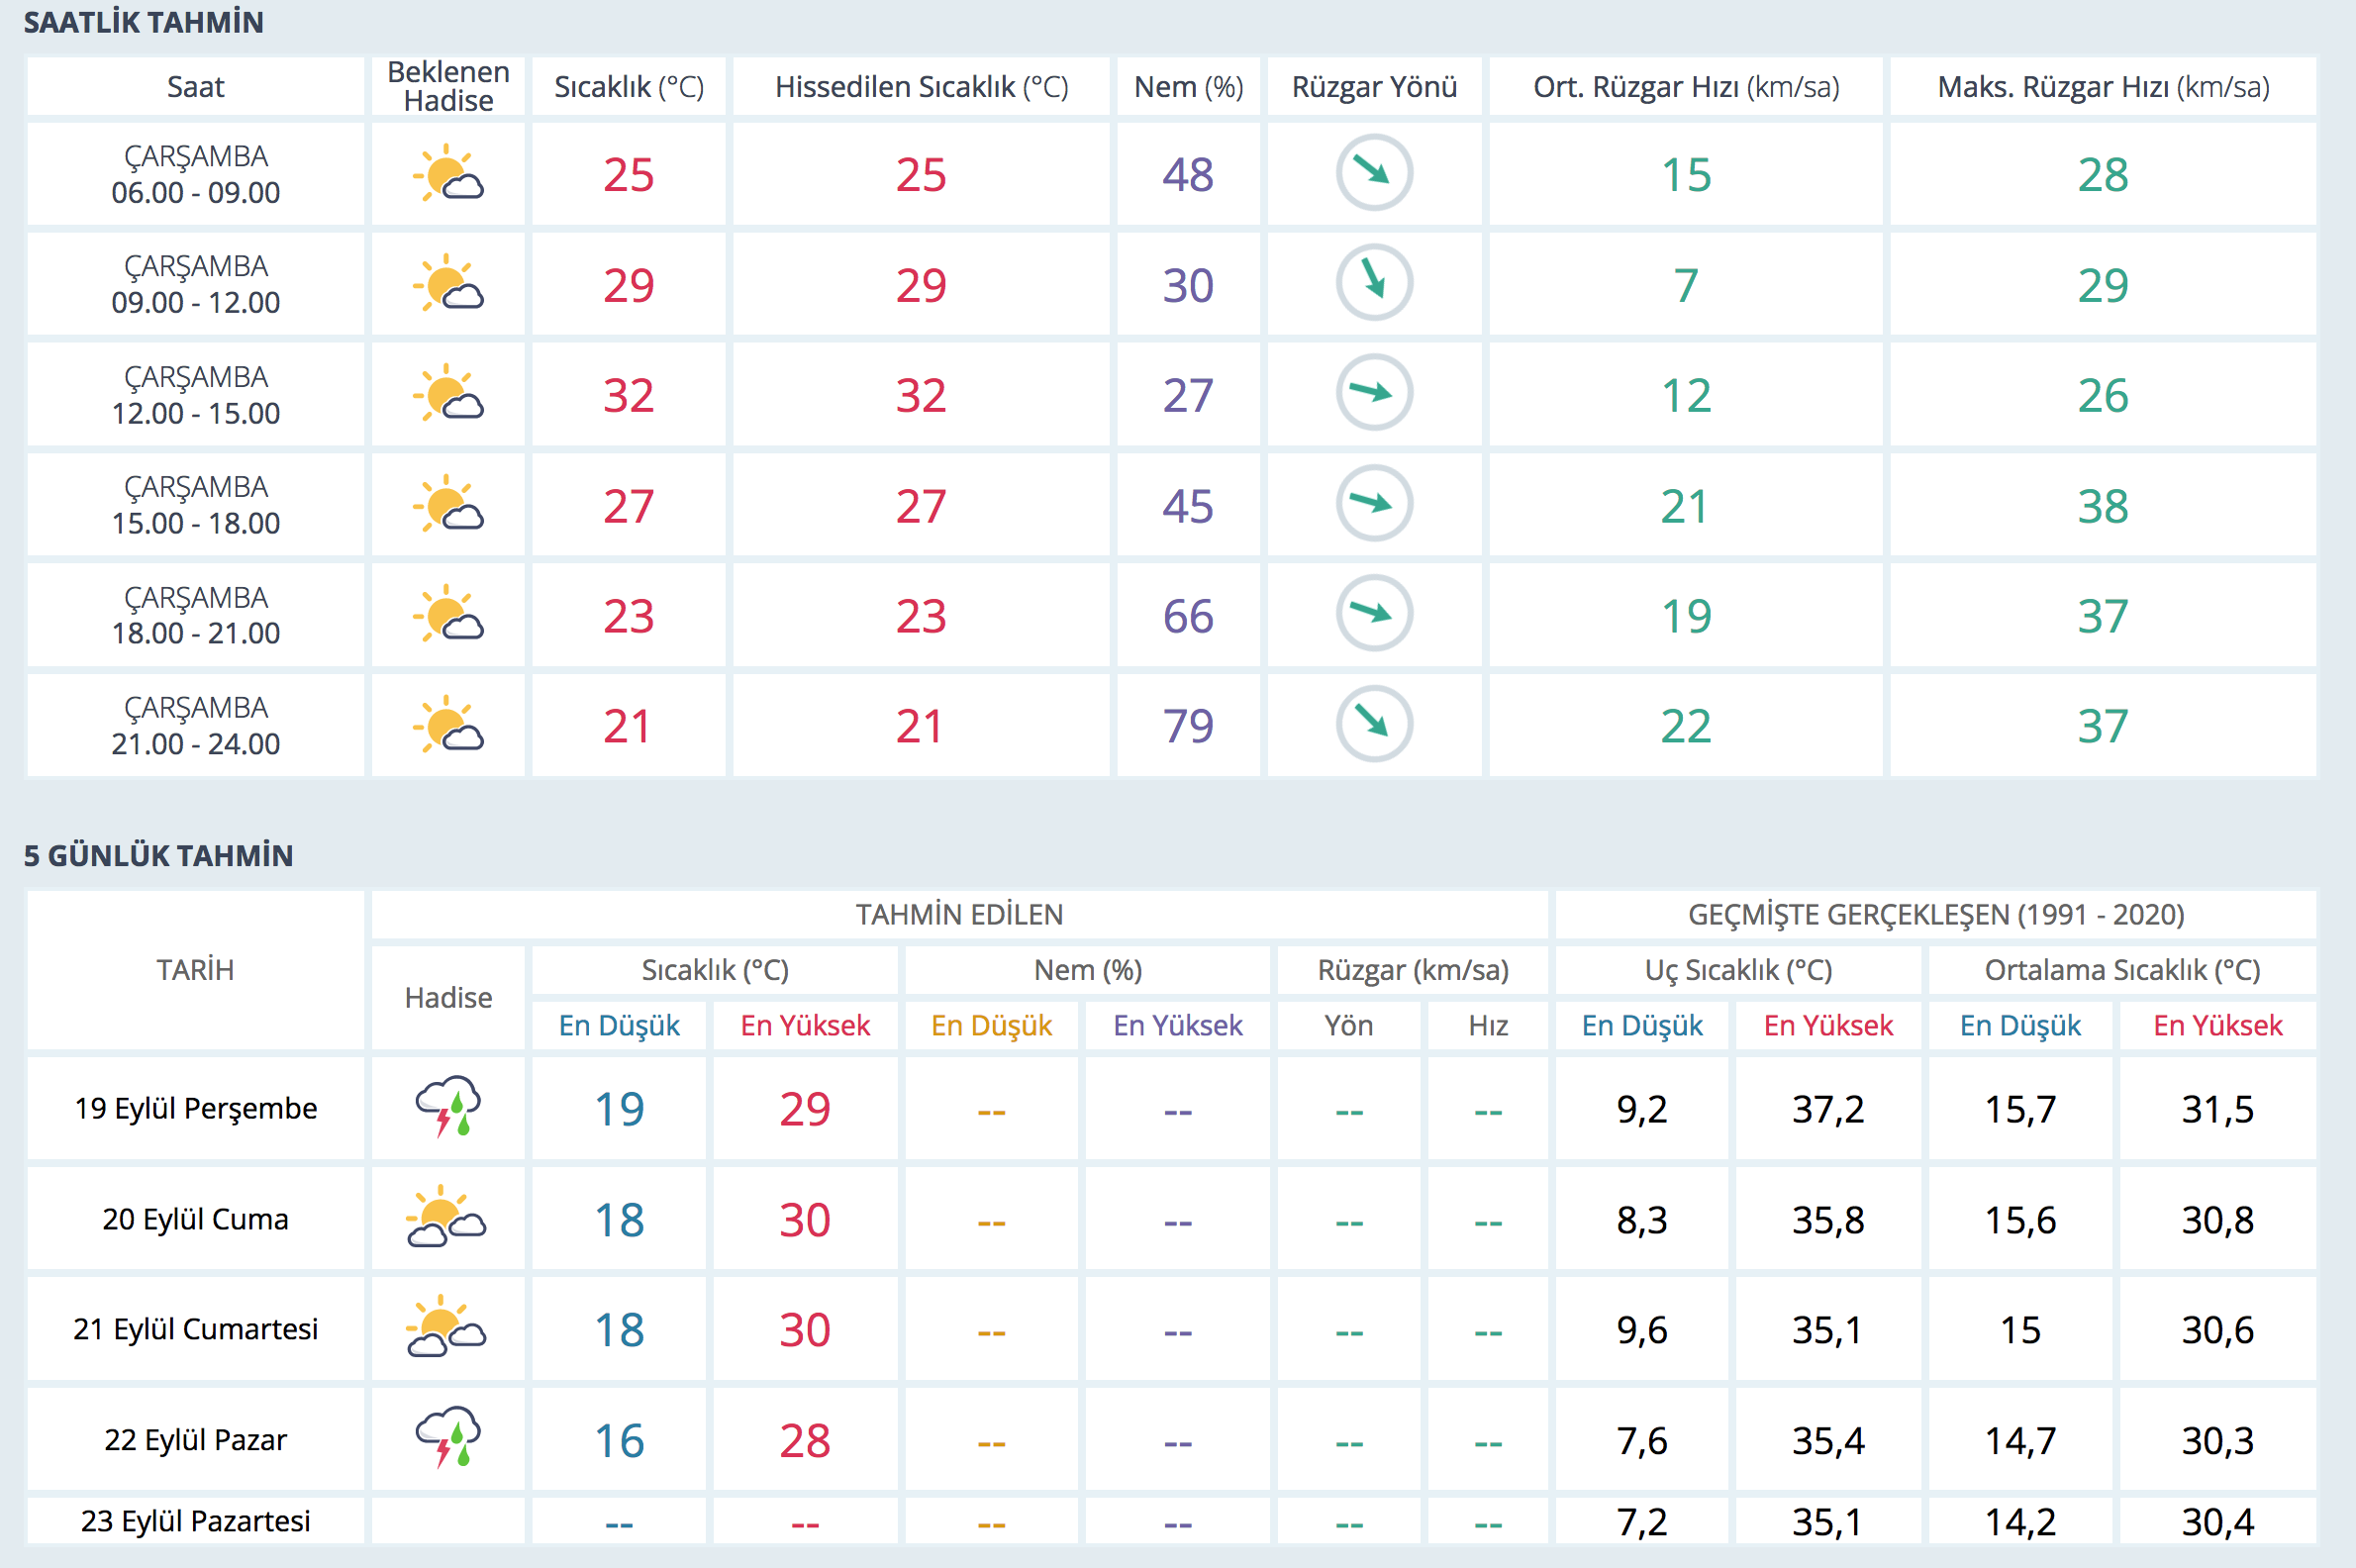The width and height of the screenshot is (2356, 1568).
Task: Click wind direction arrow for 21.00 - 24.00
Action: click(1374, 724)
